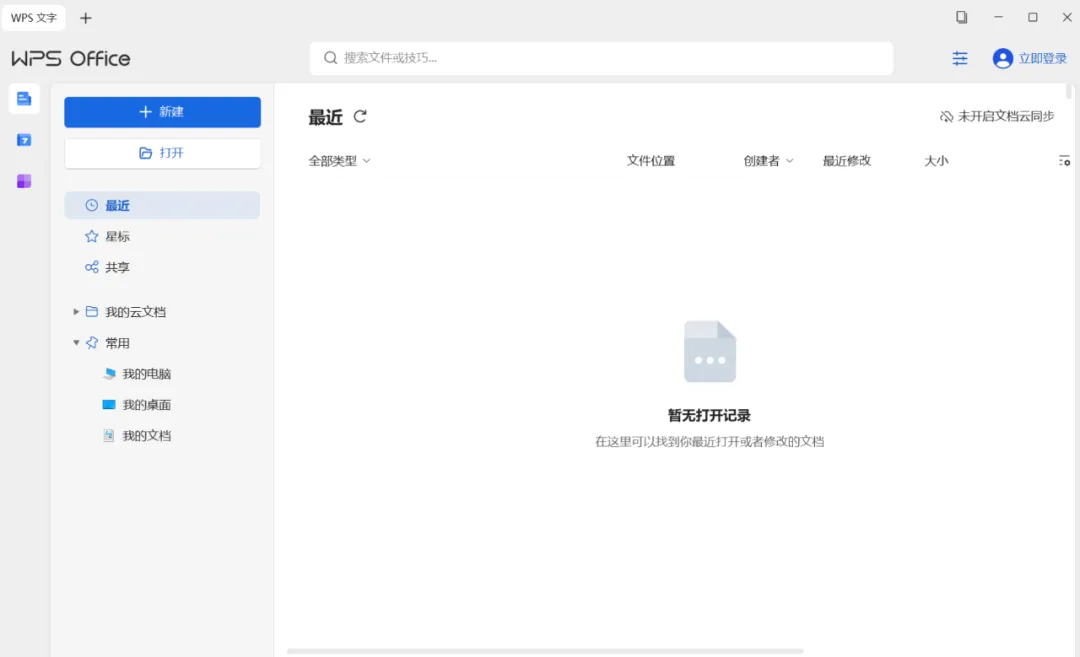
Task: Switch to the WPS 文字 tab
Action: pos(34,18)
